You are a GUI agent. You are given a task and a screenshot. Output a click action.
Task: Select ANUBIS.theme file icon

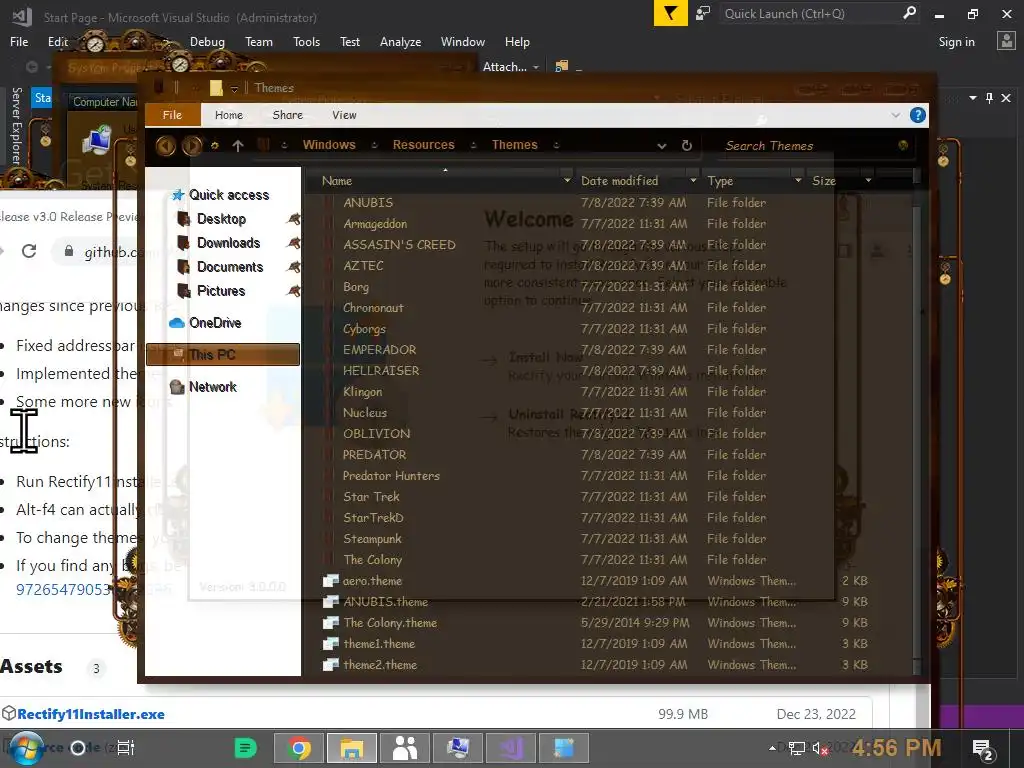click(x=331, y=601)
